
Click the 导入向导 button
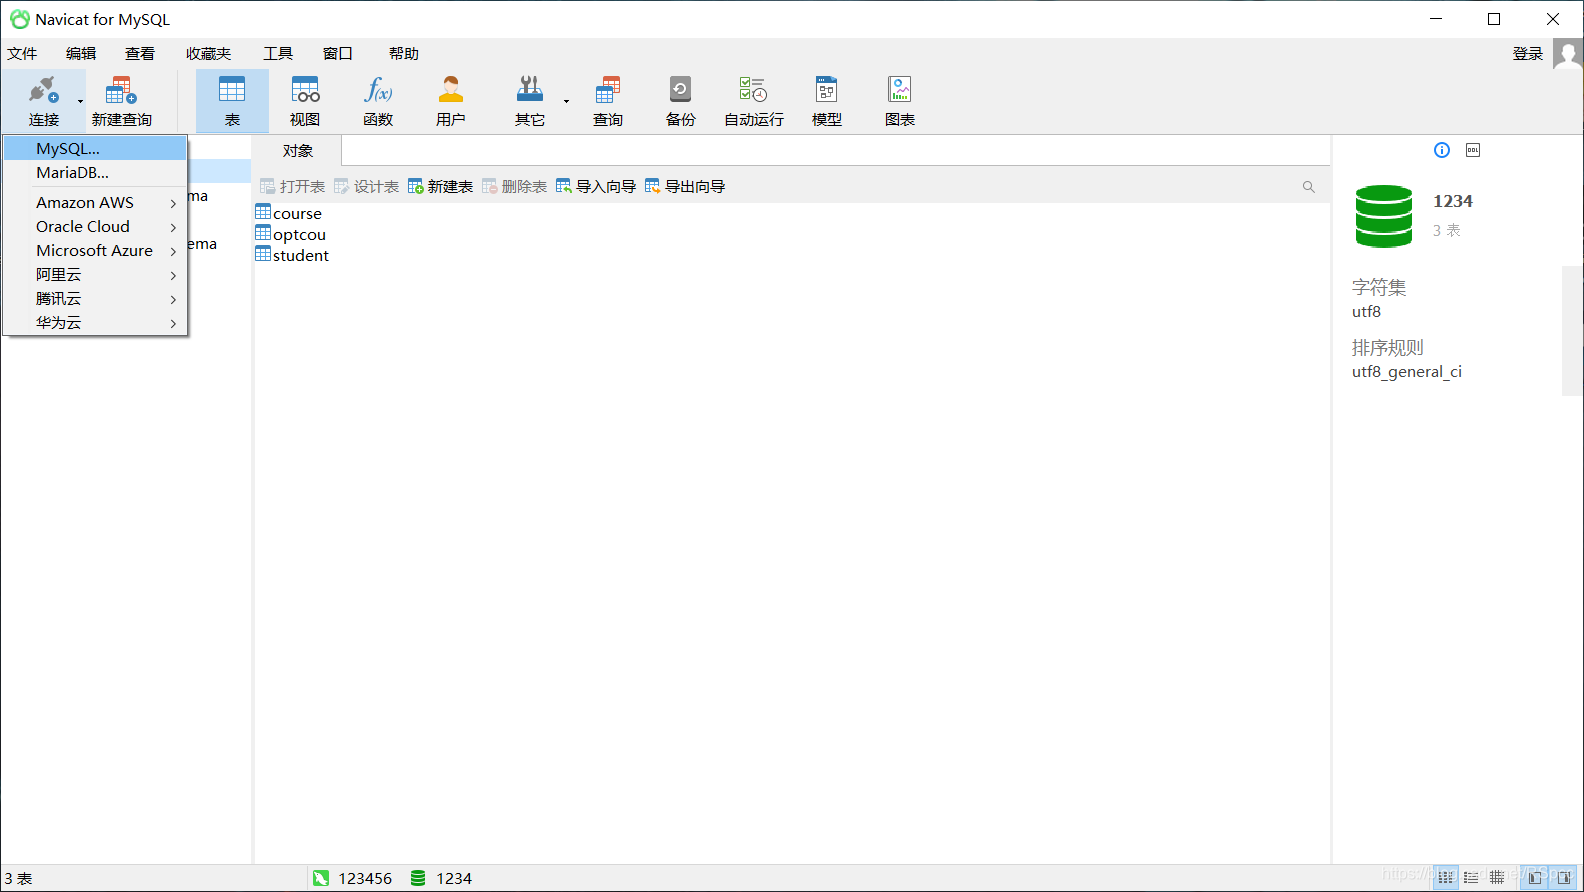click(596, 187)
